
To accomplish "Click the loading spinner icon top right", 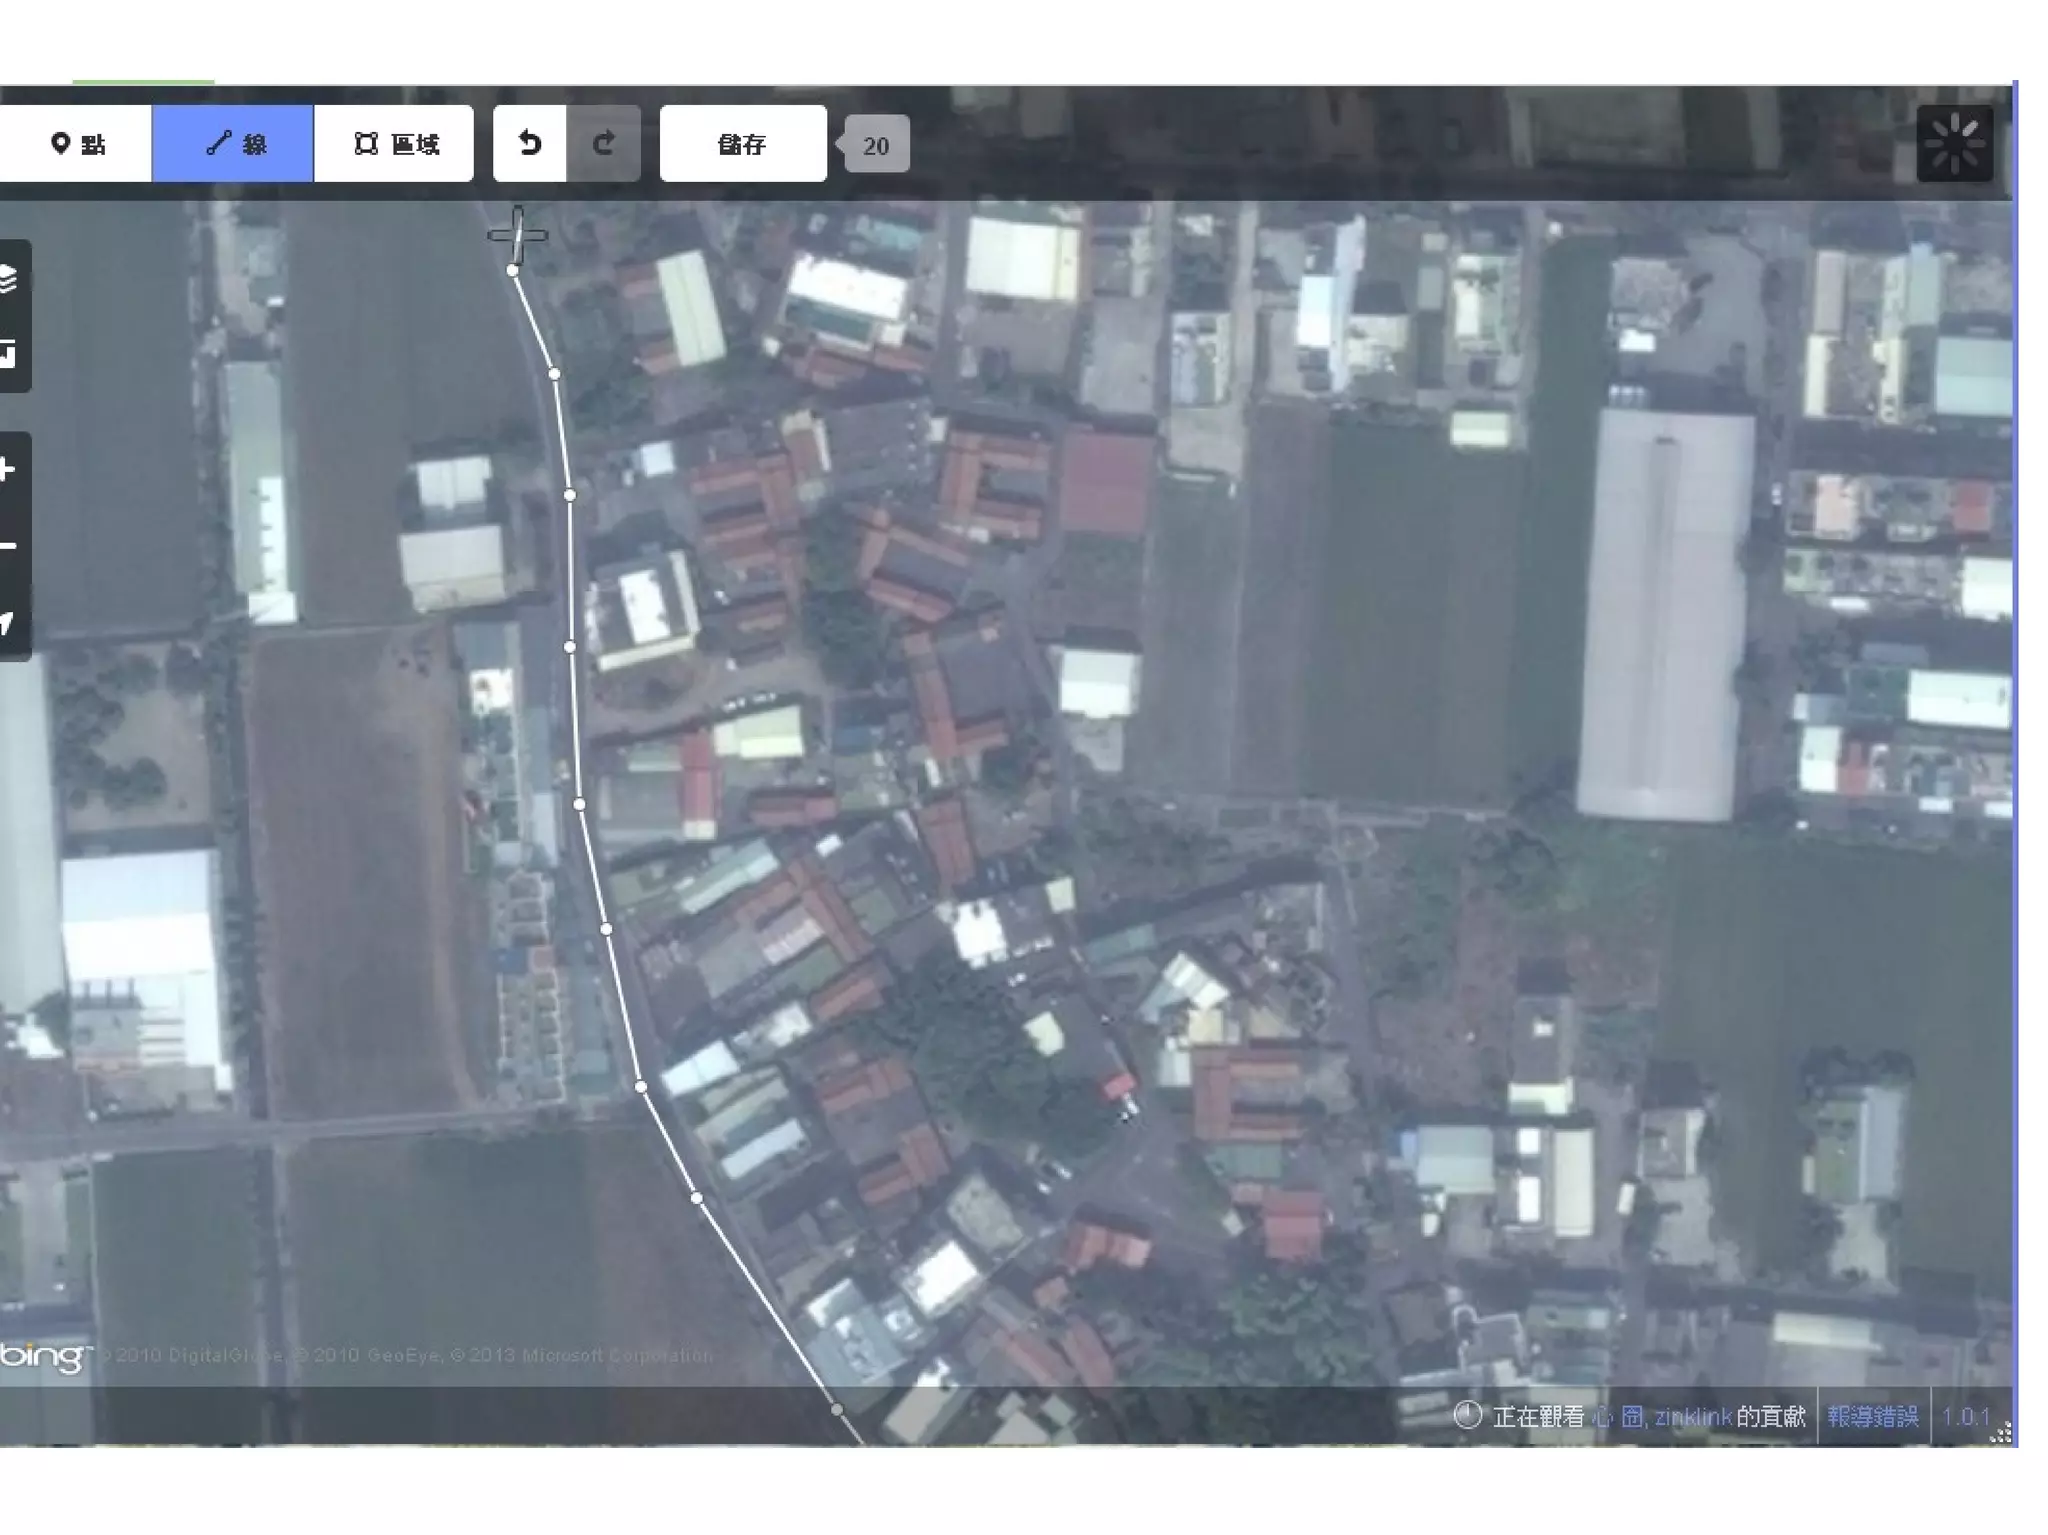I will click(x=1954, y=144).
